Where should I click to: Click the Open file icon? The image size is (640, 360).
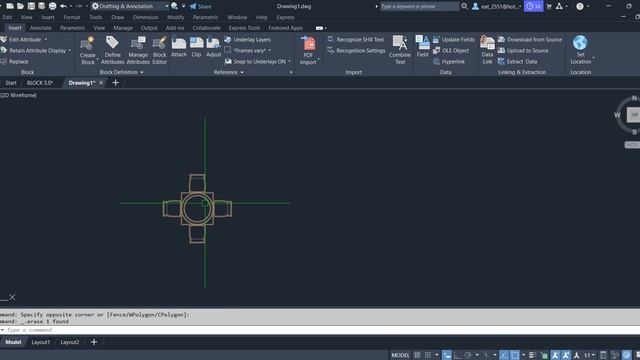tap(20, 6)
